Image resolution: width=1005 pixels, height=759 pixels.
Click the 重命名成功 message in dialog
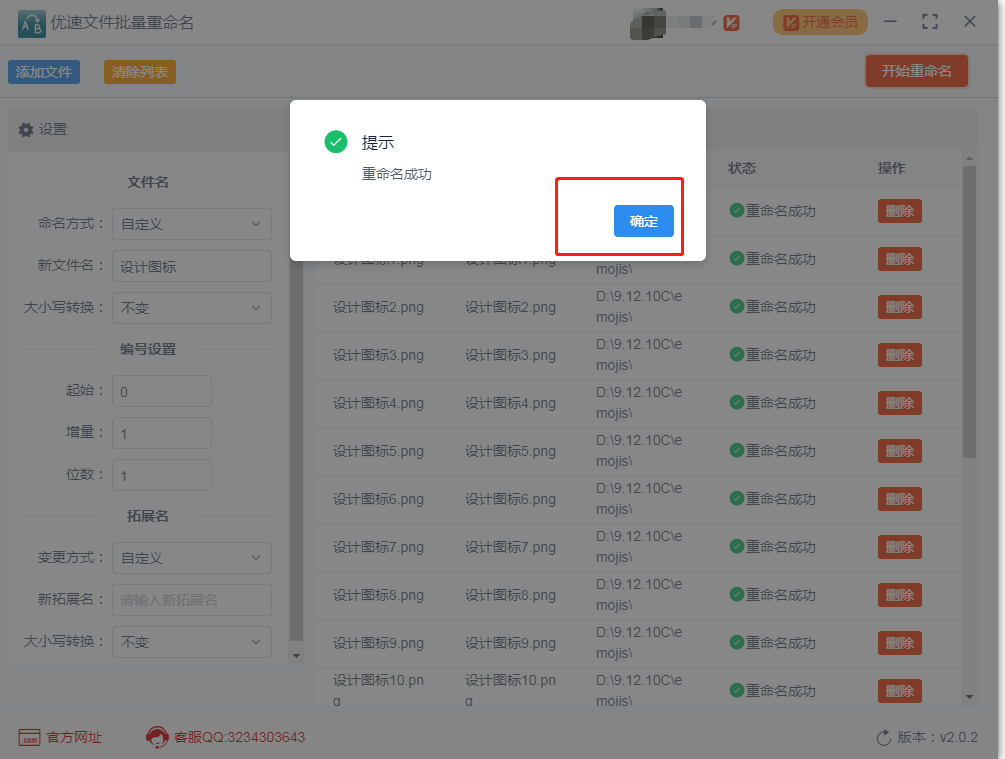[397, 174]
